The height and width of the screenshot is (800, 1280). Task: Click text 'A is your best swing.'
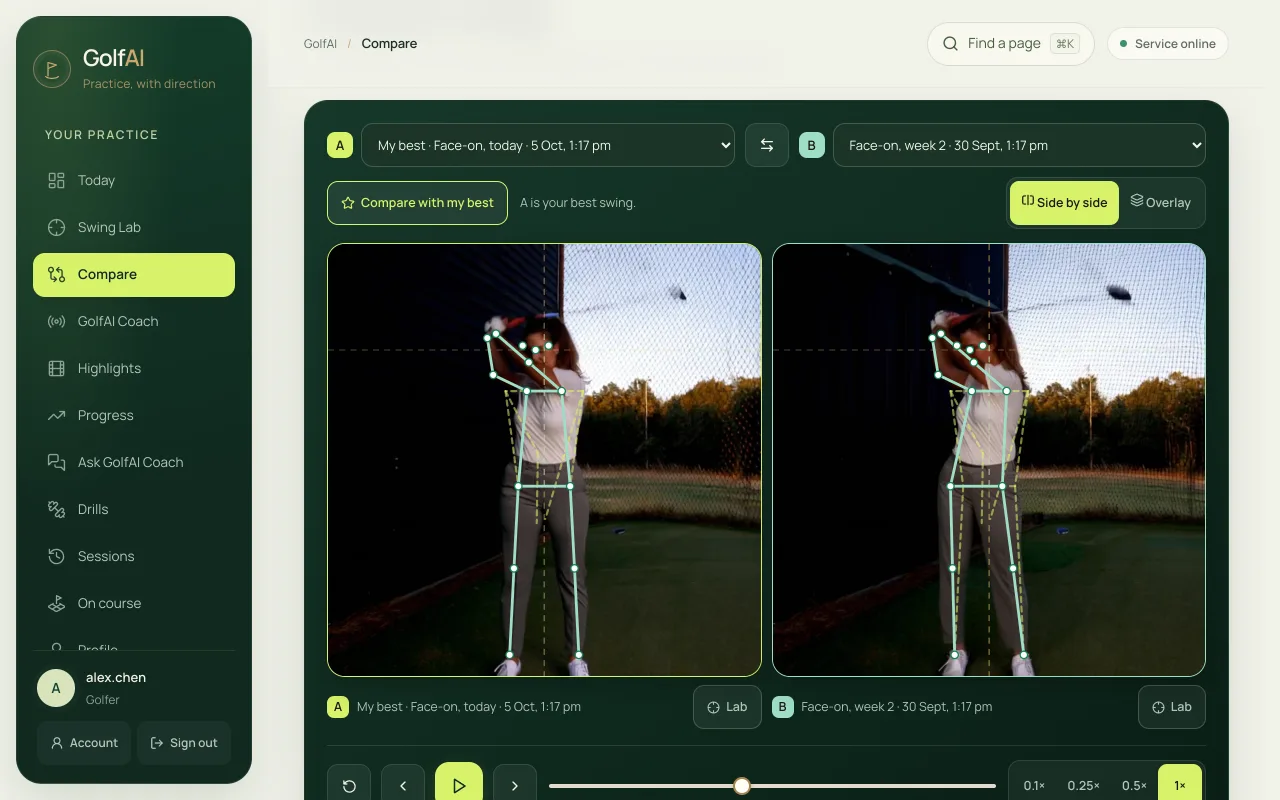578,203
